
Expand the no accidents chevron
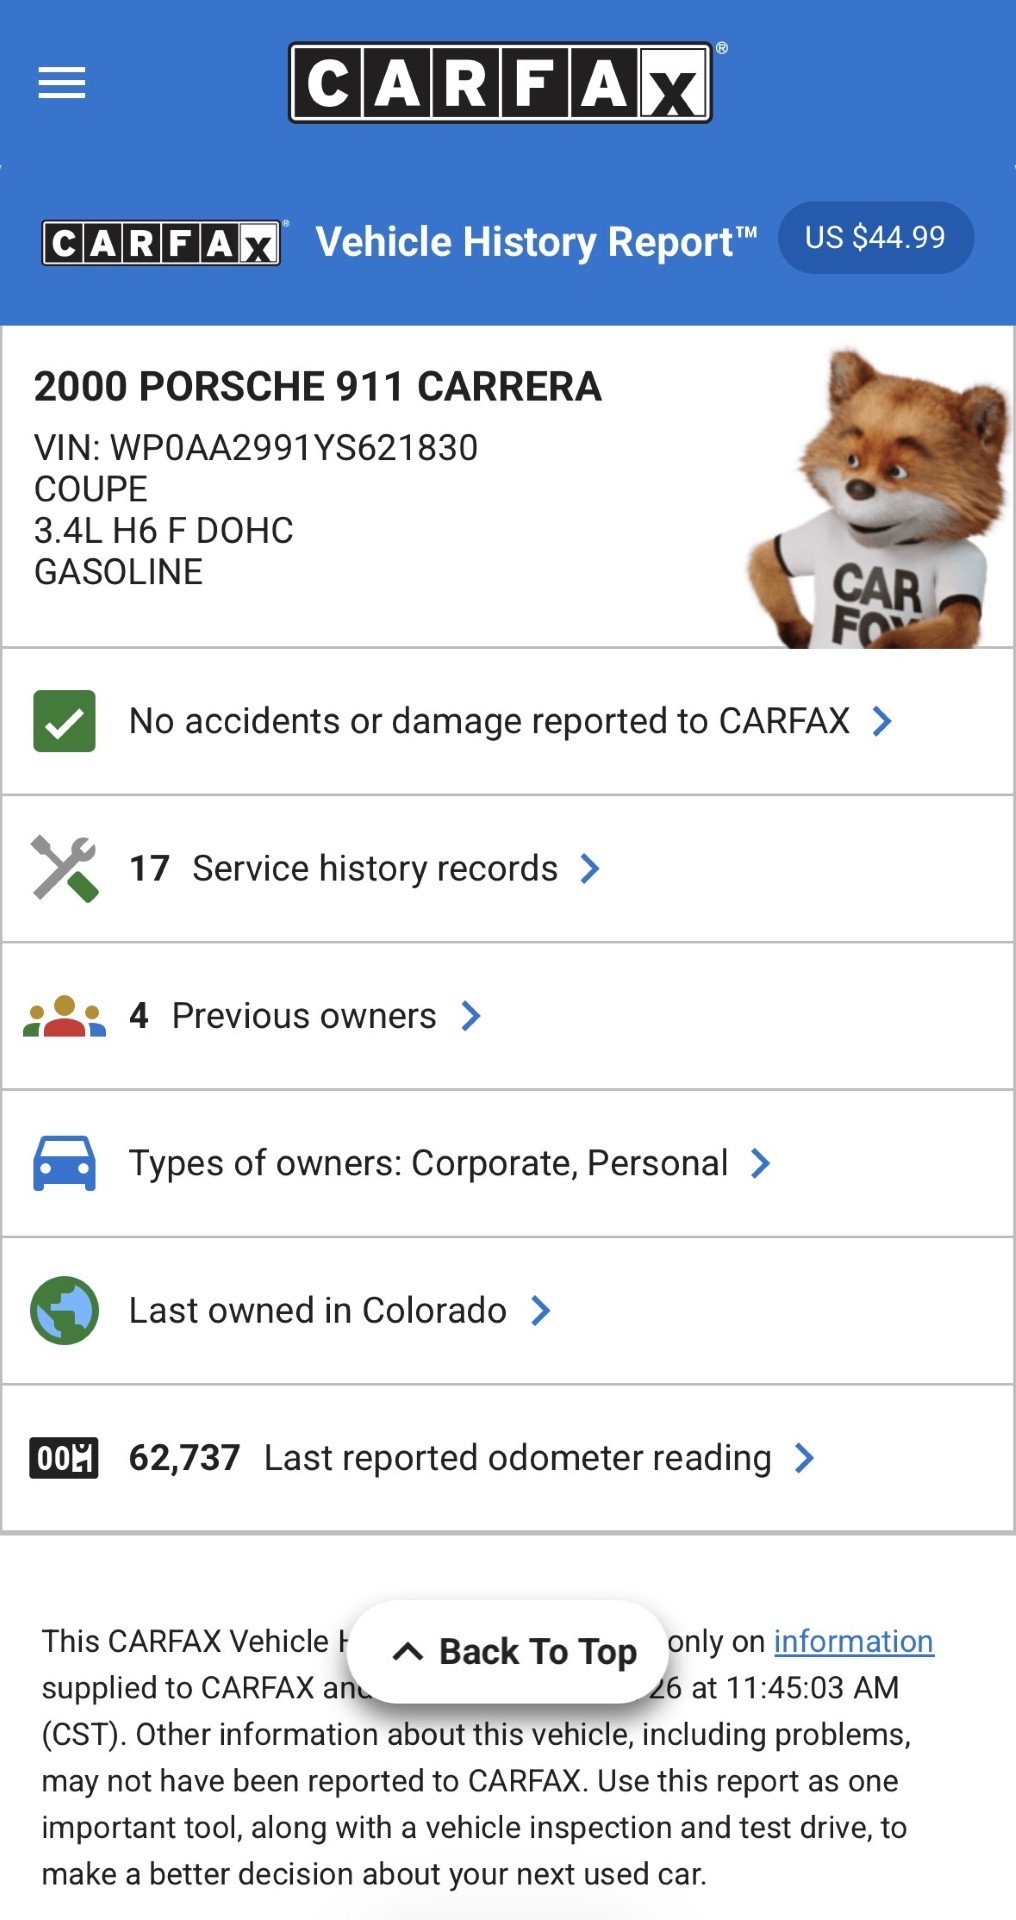tap(882, 721)
